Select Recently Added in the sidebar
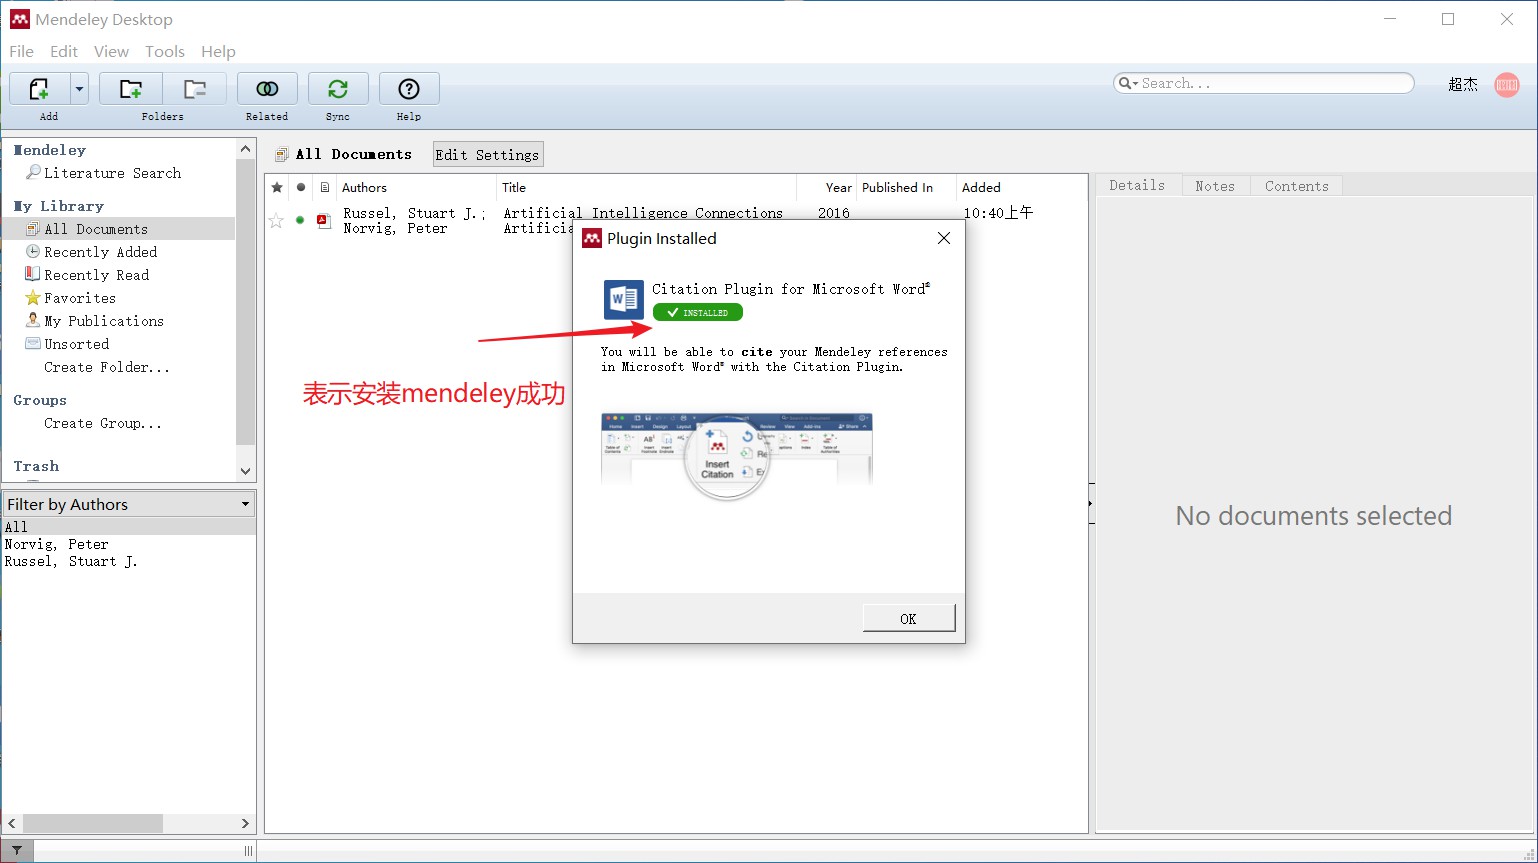 (100, 252)
